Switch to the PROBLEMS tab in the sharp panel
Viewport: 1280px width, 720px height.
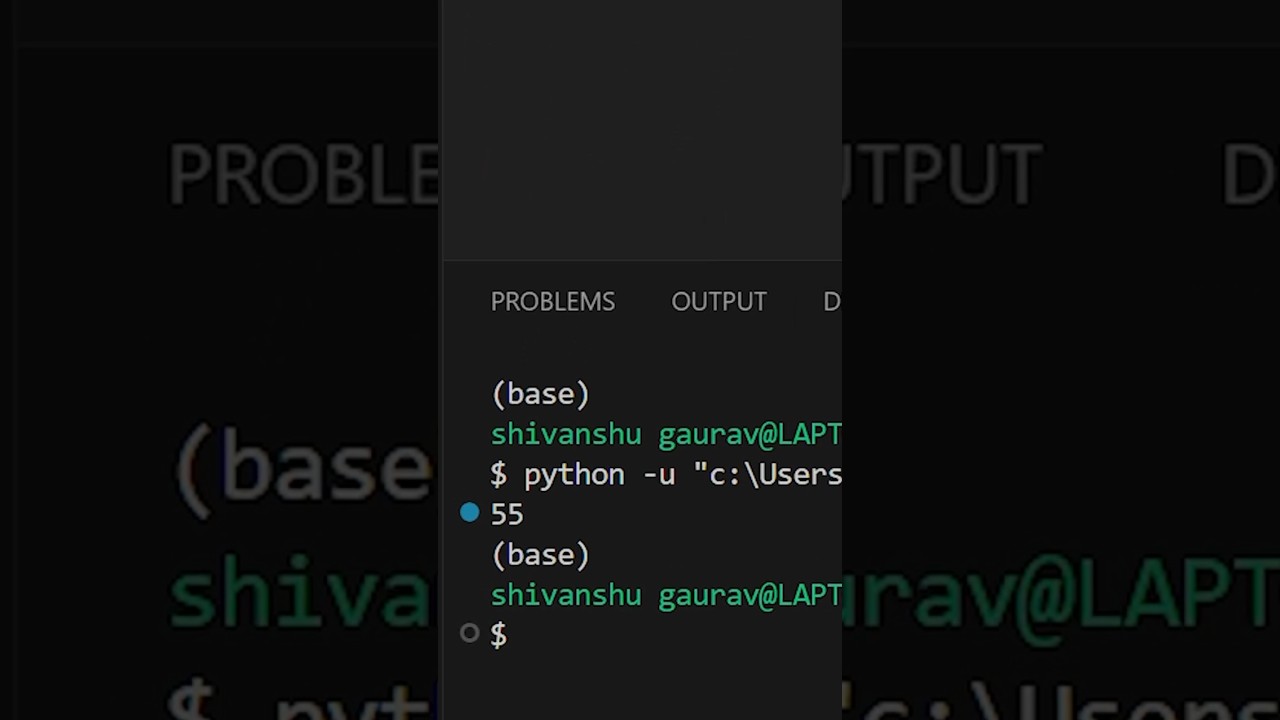click(553, 302)
